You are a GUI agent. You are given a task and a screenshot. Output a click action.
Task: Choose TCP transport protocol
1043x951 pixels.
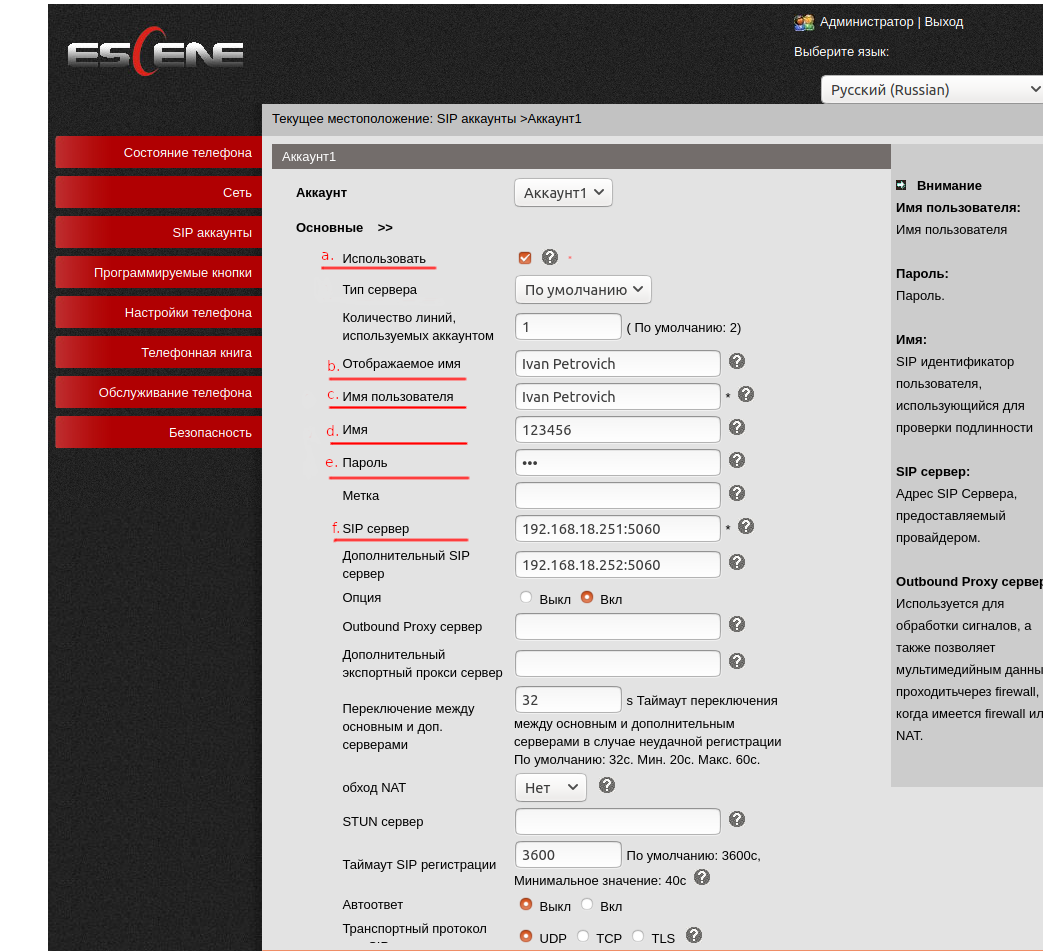coord(583,936)
